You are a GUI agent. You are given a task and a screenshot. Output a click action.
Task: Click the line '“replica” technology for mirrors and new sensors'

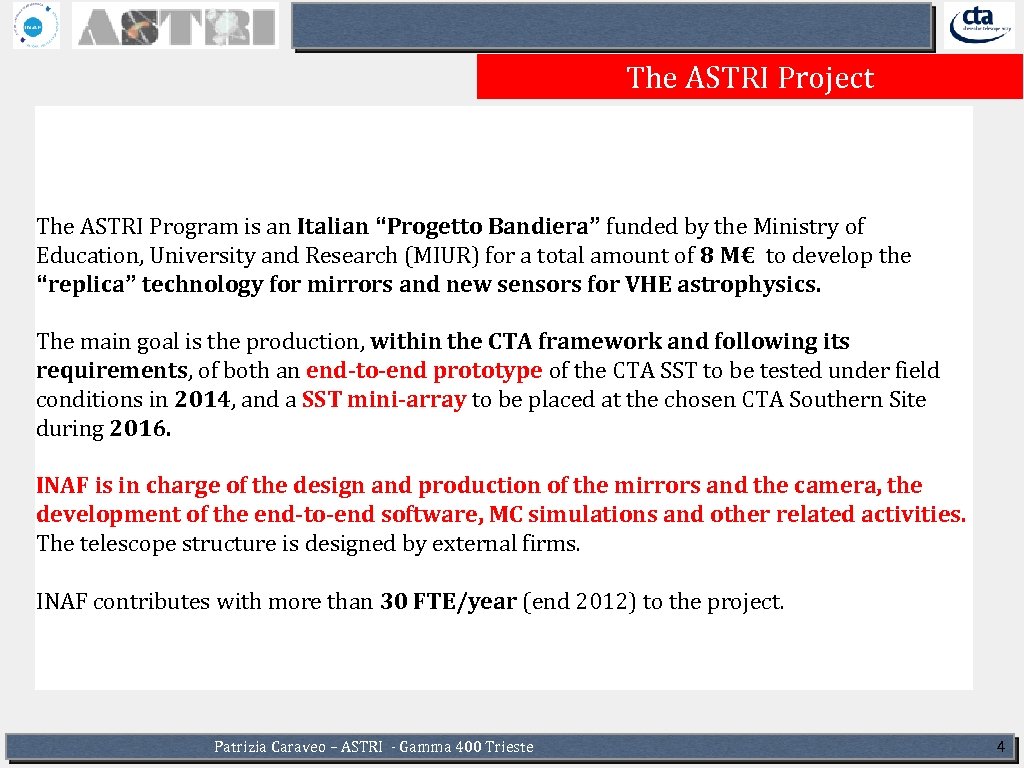pyautogui.click(x=428, y=284)
